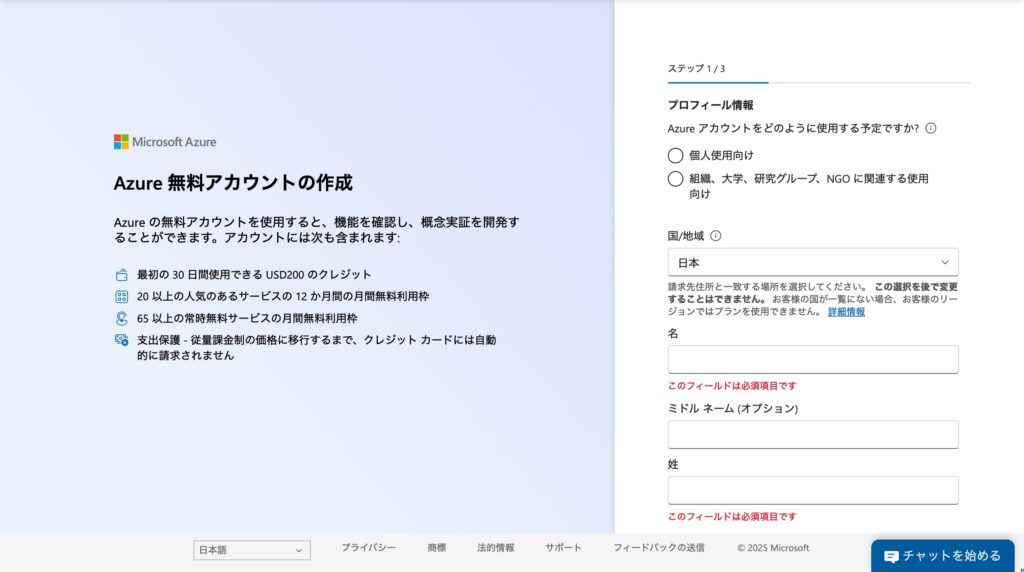This screenshot has height=572, width=1024.
Task: Open プライバシー in the footer
Action: tap(368, 548)
